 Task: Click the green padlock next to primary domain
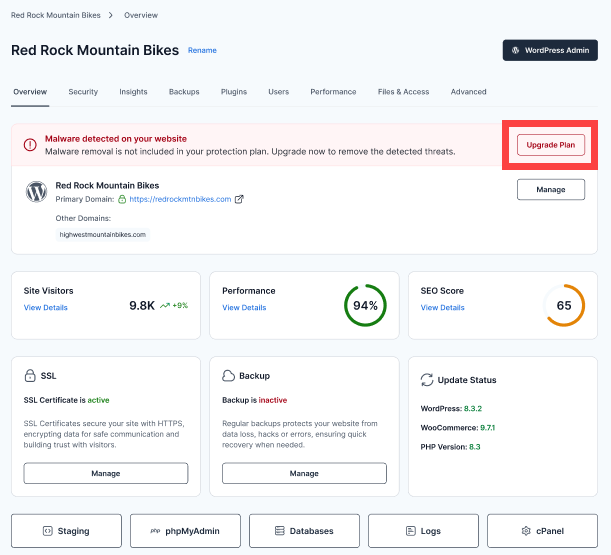(x=122, y=199)
